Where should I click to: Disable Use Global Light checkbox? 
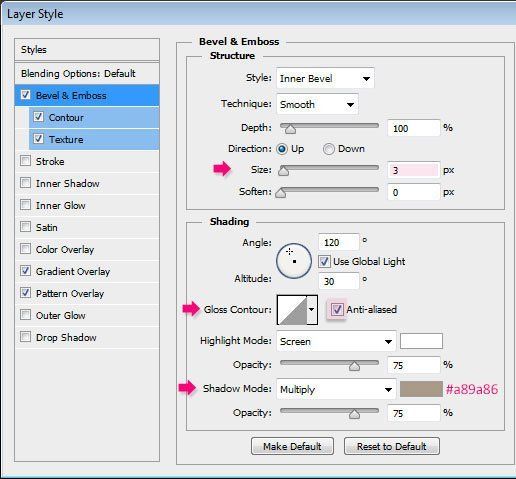324,261
